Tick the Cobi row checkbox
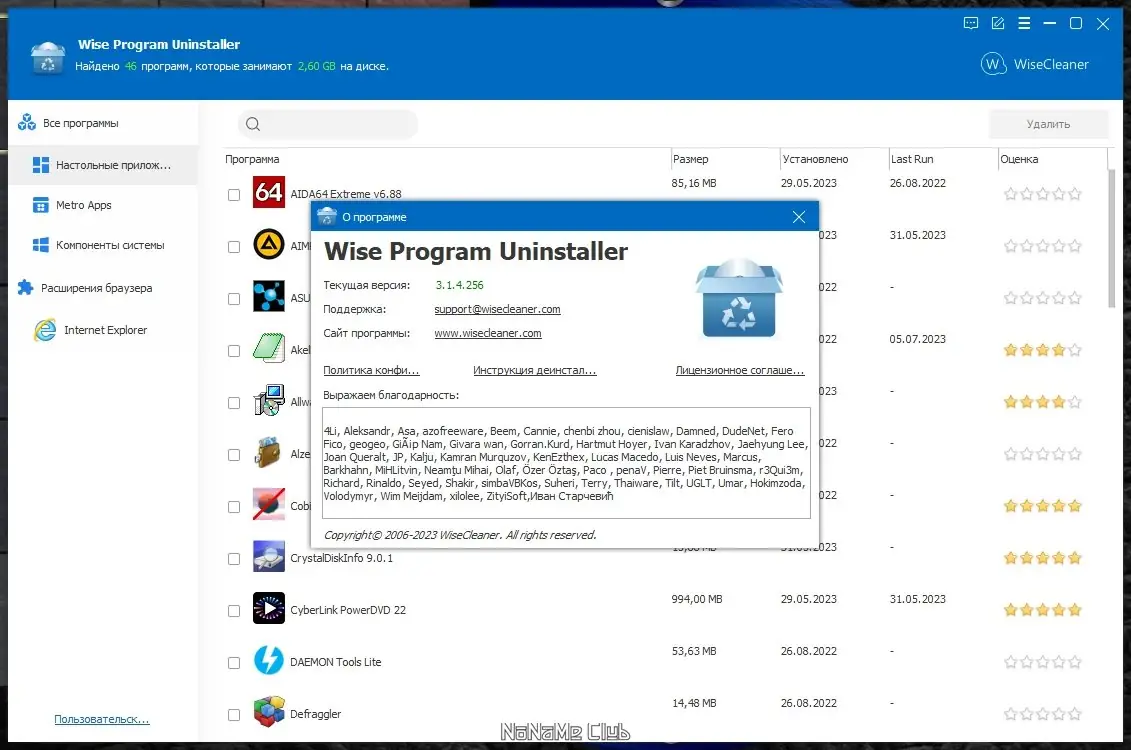This screenshot has height=750, width=1131. coord(234,507)
